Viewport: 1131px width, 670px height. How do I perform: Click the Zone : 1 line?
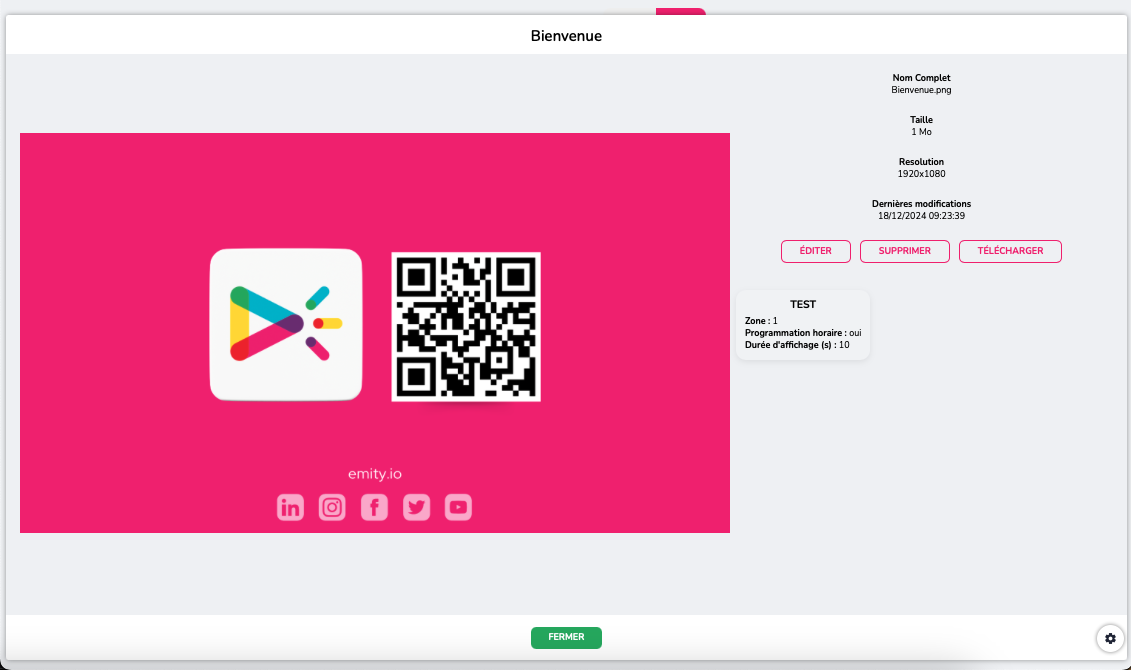tap(761, 321)
